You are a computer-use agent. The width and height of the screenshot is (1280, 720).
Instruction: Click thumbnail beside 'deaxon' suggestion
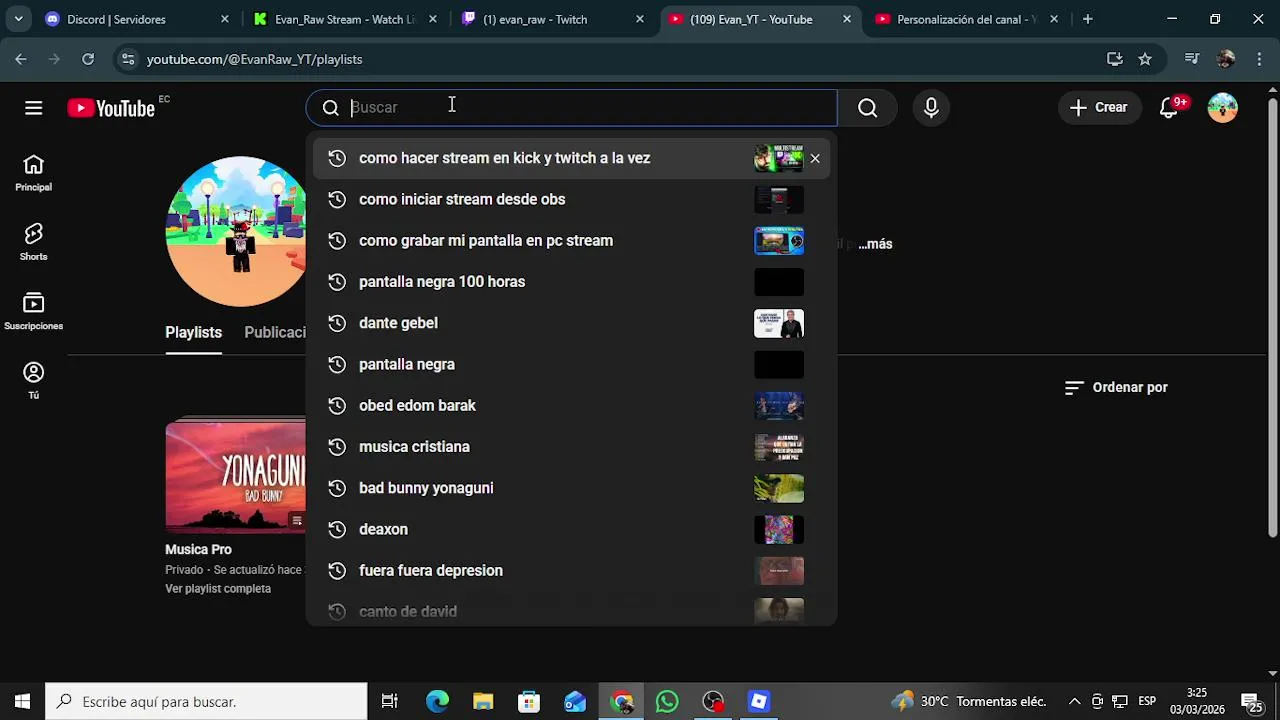(779, 529)
